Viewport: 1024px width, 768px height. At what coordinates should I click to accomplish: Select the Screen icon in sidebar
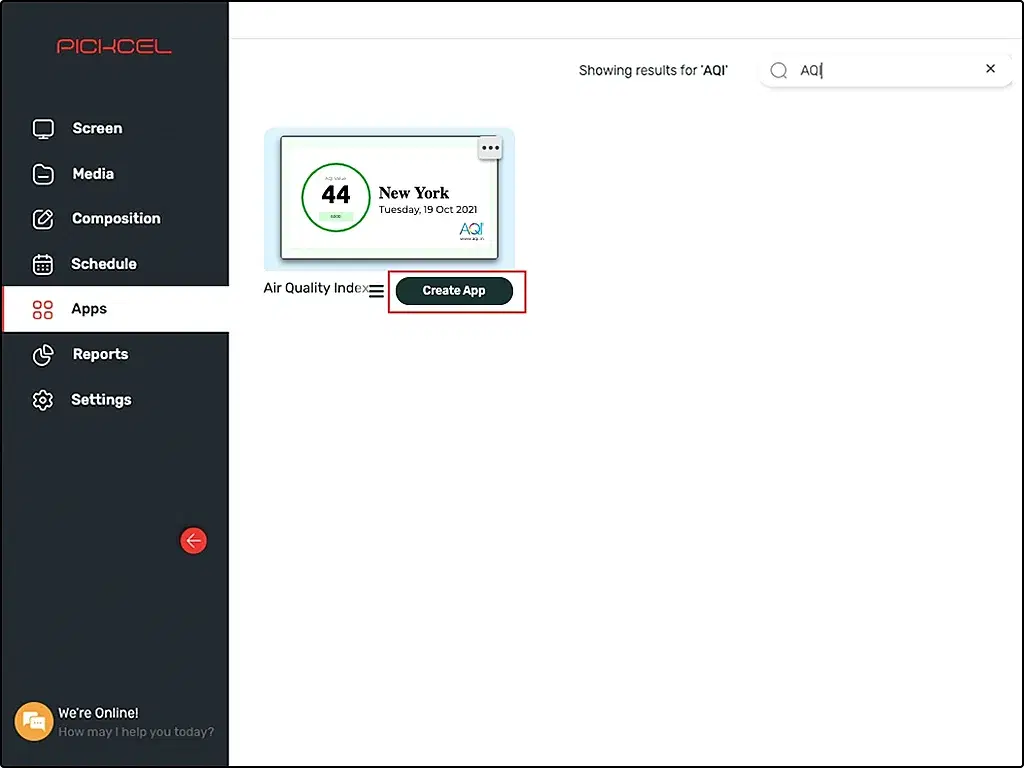pos(42,128)
